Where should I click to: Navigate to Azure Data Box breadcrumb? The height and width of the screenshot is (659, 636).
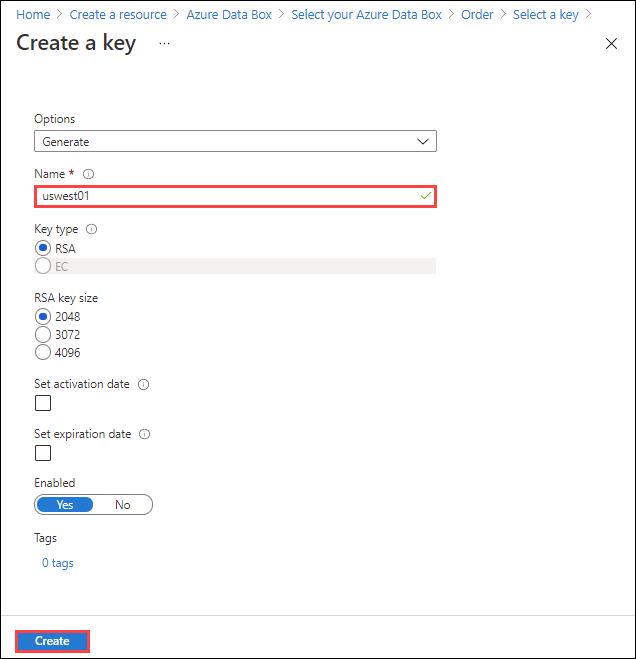[229, 15]
